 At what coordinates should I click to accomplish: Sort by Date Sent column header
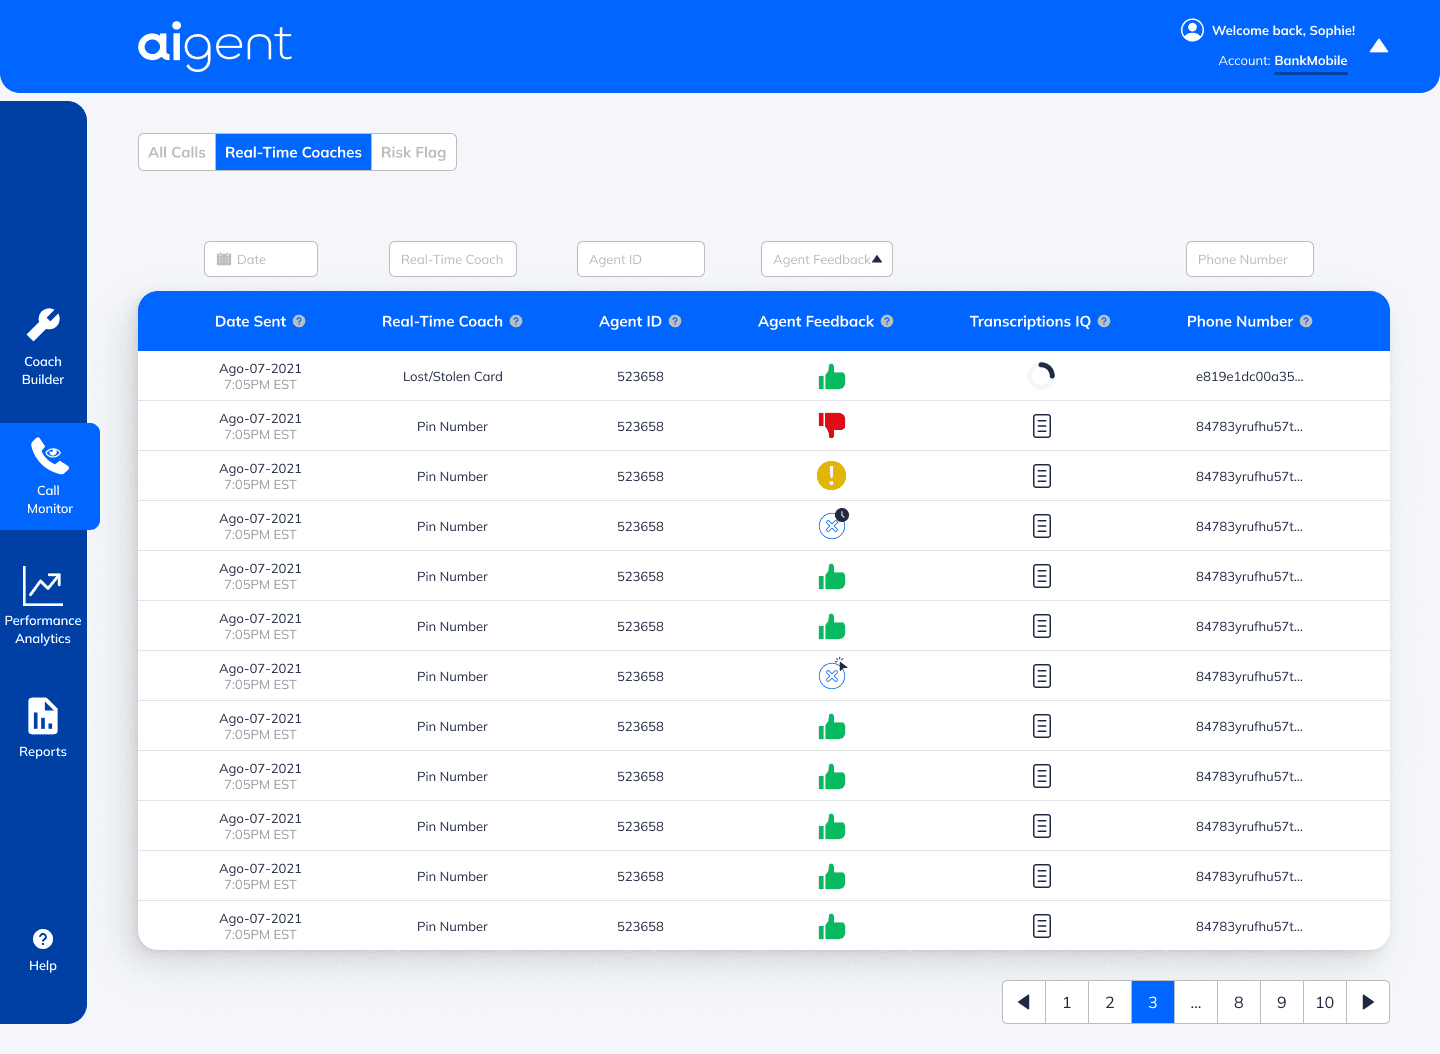(x=251, y=321)
